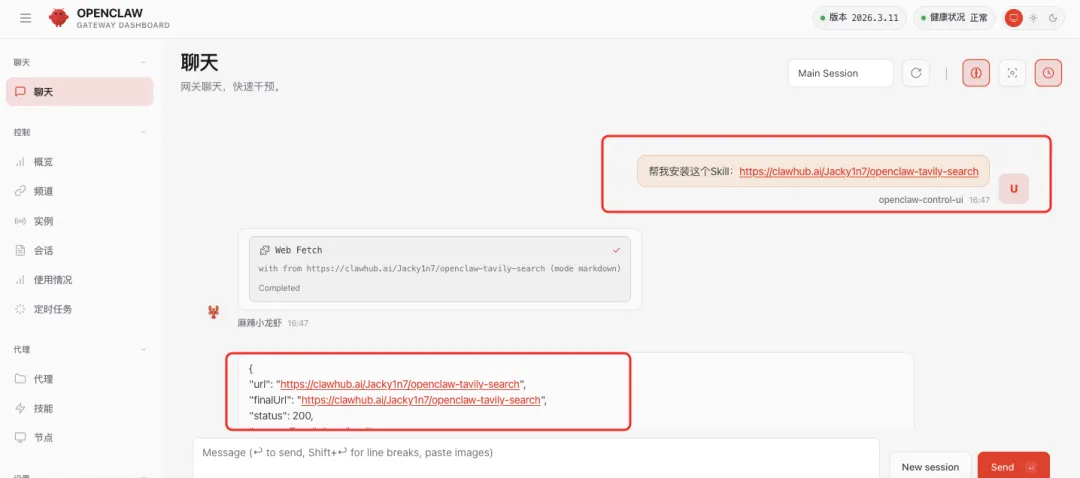Toggle focus mode icon
The image size is (1080, 478).
pyautogui.click(x=1012, y=73)
